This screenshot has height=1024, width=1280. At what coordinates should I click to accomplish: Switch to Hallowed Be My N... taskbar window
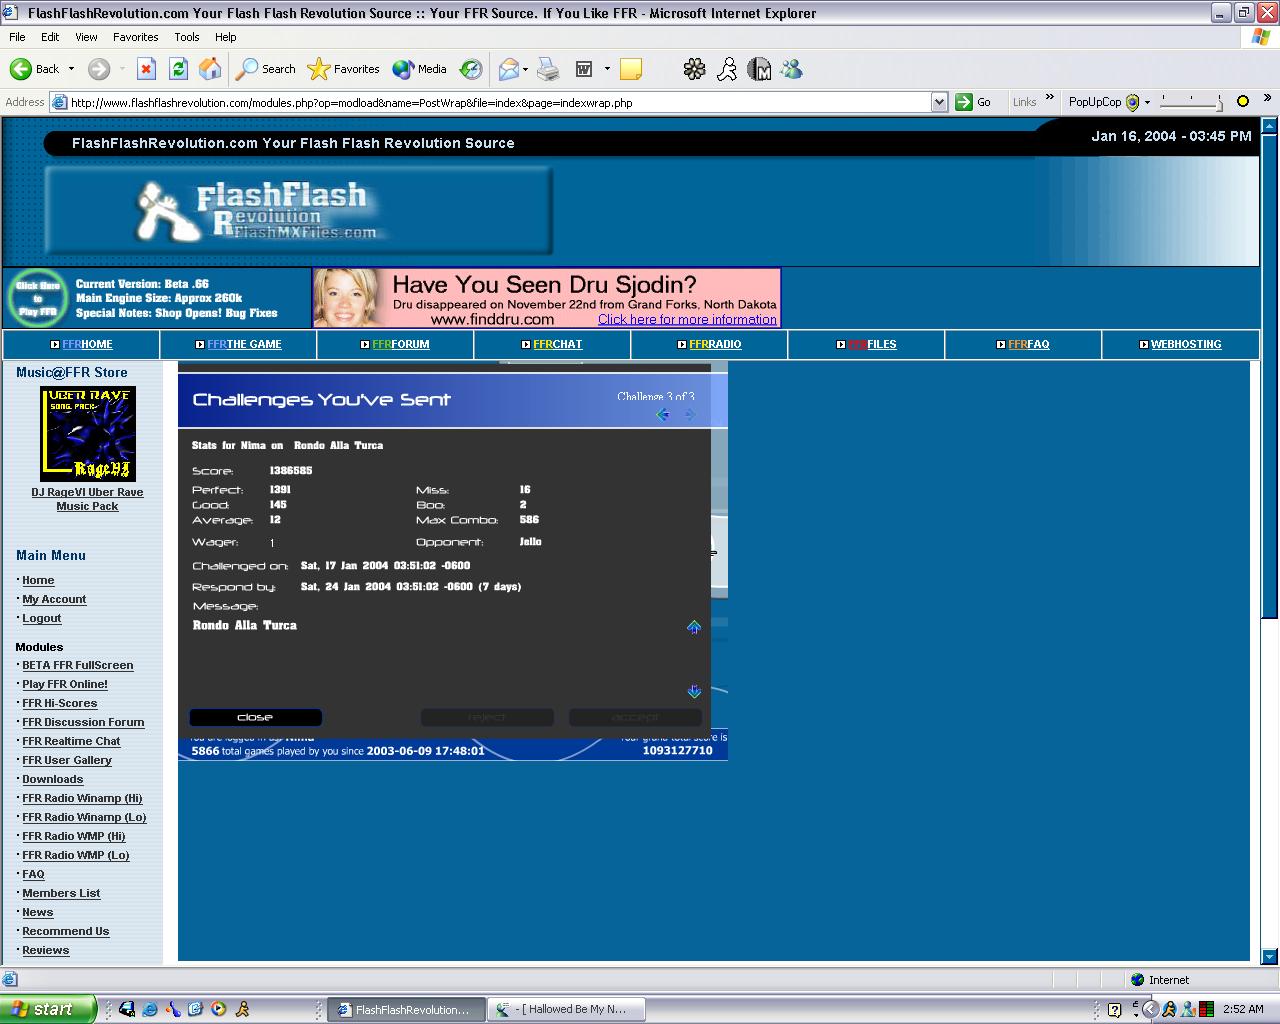(566, 1009)
